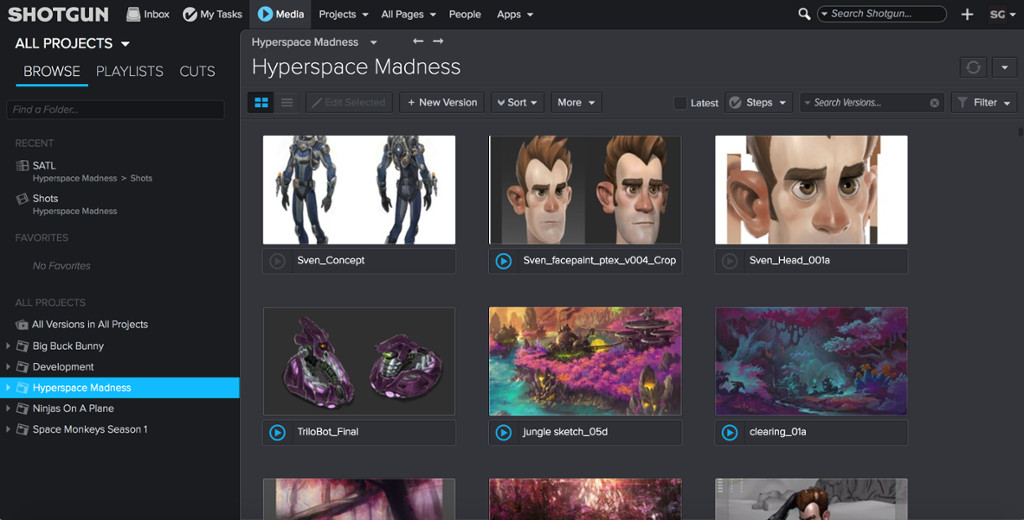The height and width of the screenshot is (520, 1024).
Task: Toggle the Latest checkbox
Action: pyautogui.click(x=680, y=103)
